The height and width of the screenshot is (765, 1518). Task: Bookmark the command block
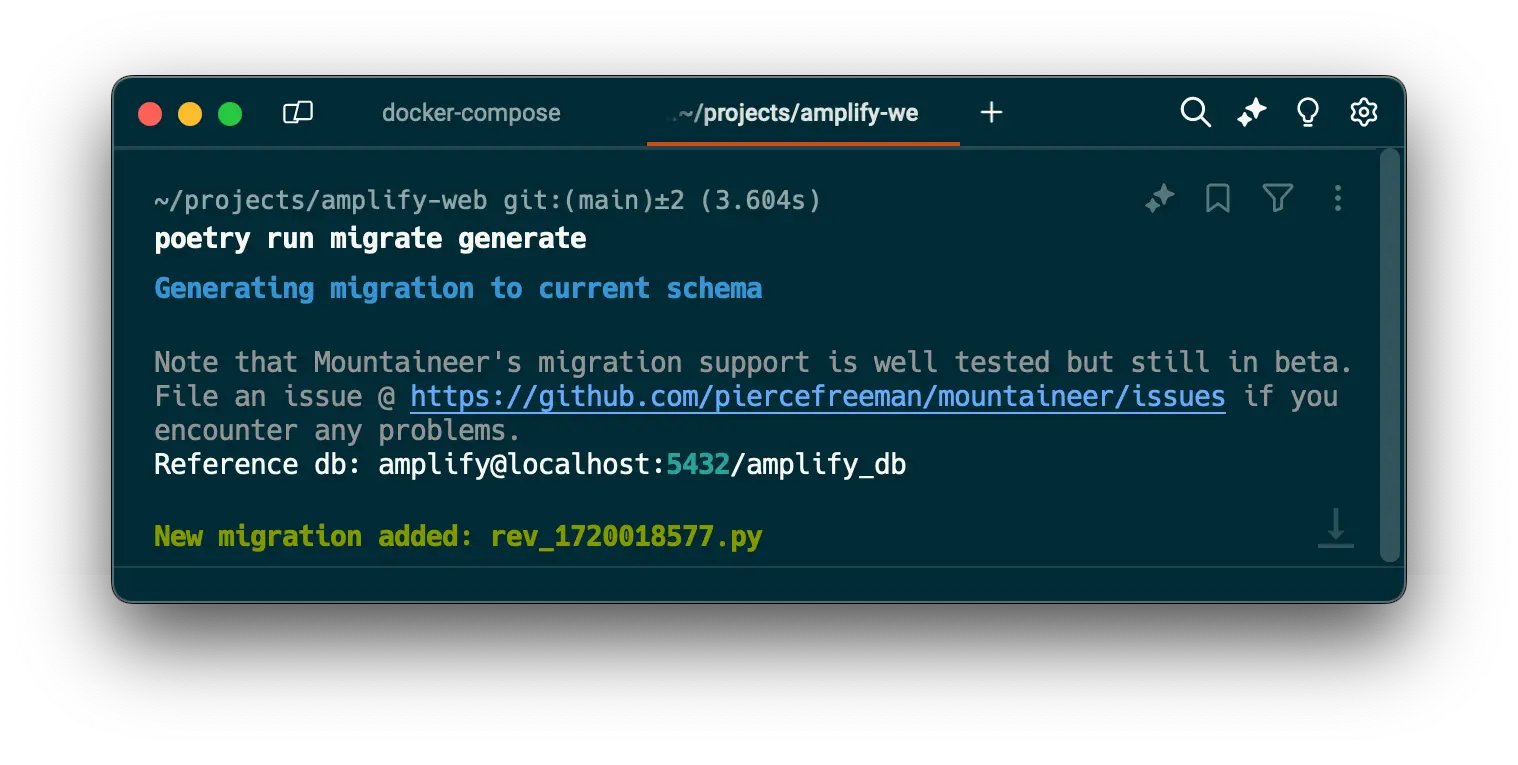pos(1218,199)
